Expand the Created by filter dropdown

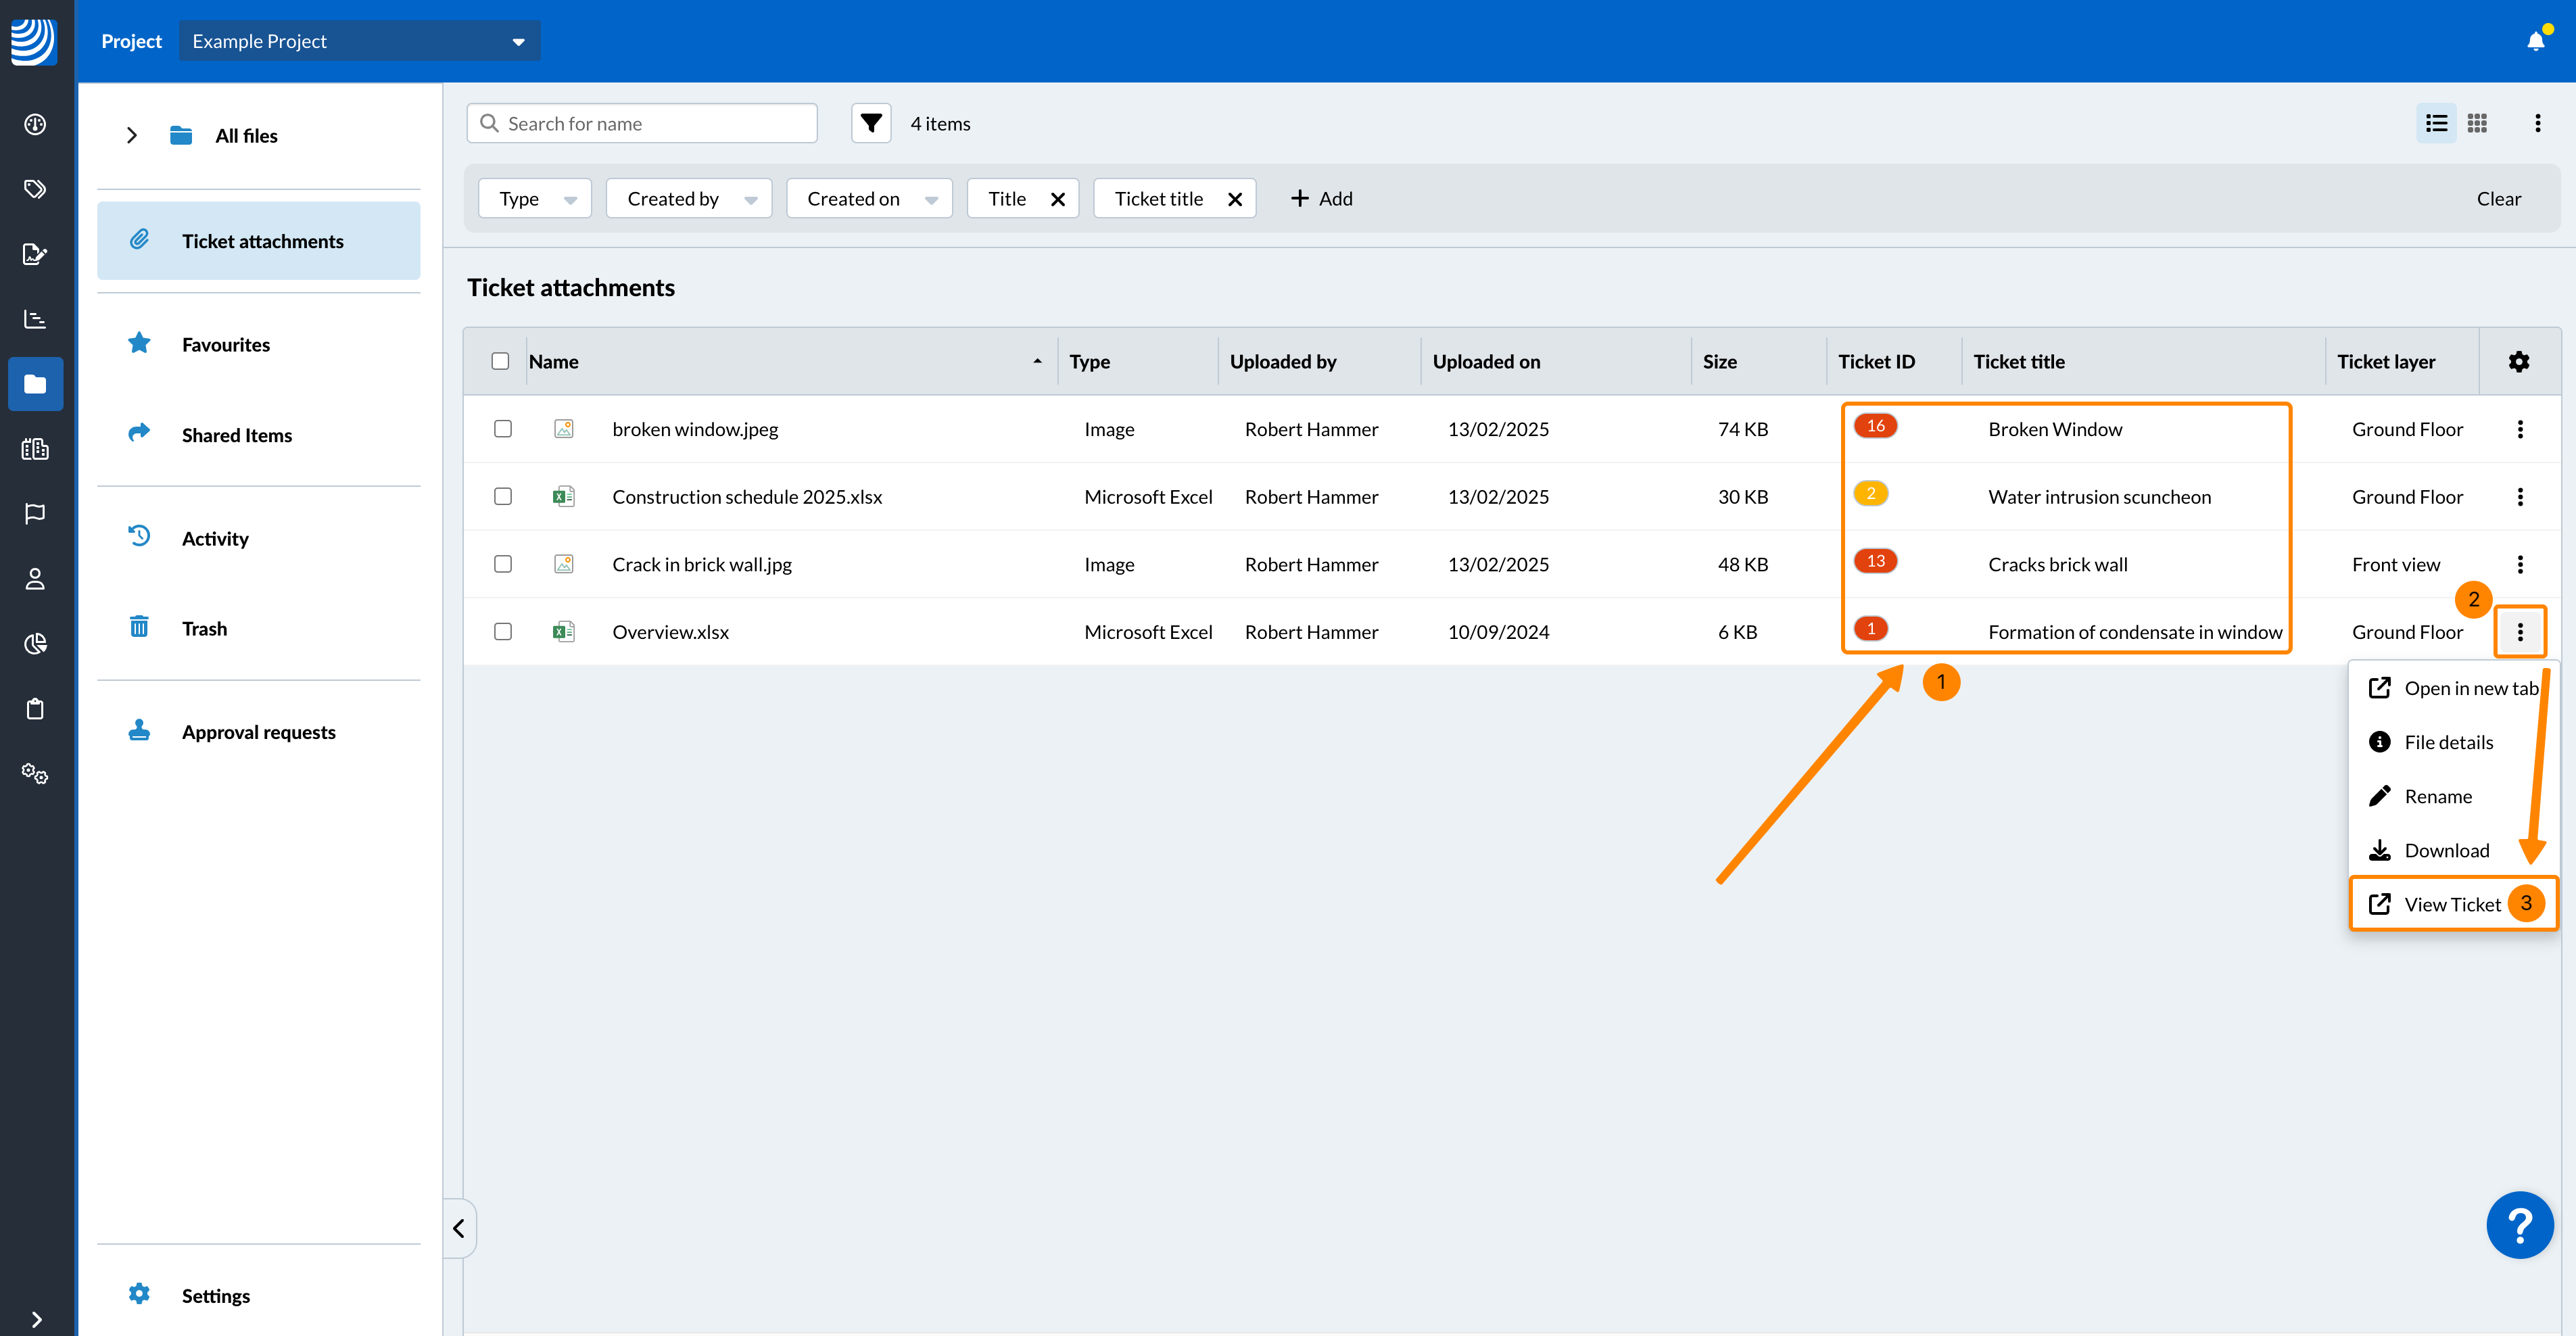pyautogui.click(x=689, y=199)
